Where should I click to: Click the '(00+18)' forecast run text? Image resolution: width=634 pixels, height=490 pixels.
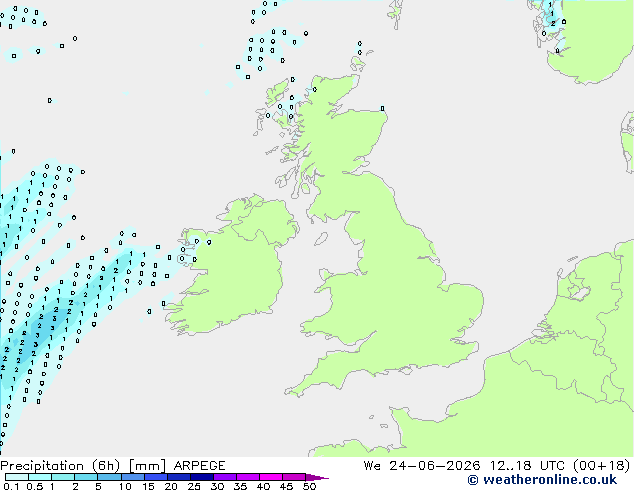tap(602, 466)
